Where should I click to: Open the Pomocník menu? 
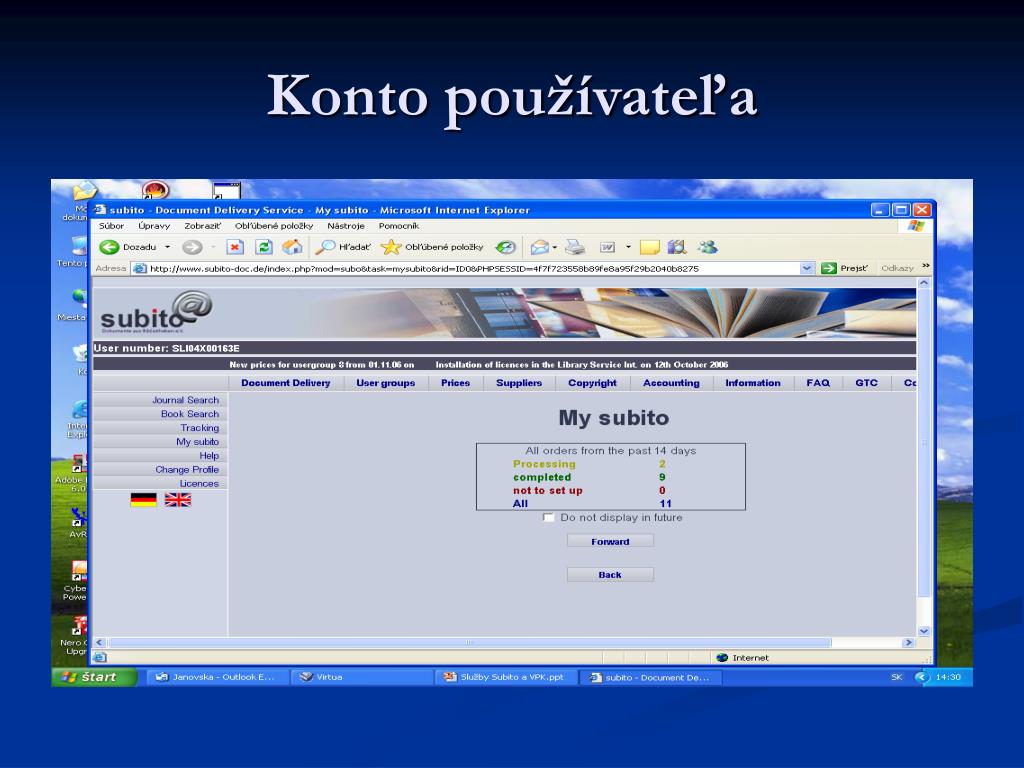pyautogui.click(x=398, y=226)
